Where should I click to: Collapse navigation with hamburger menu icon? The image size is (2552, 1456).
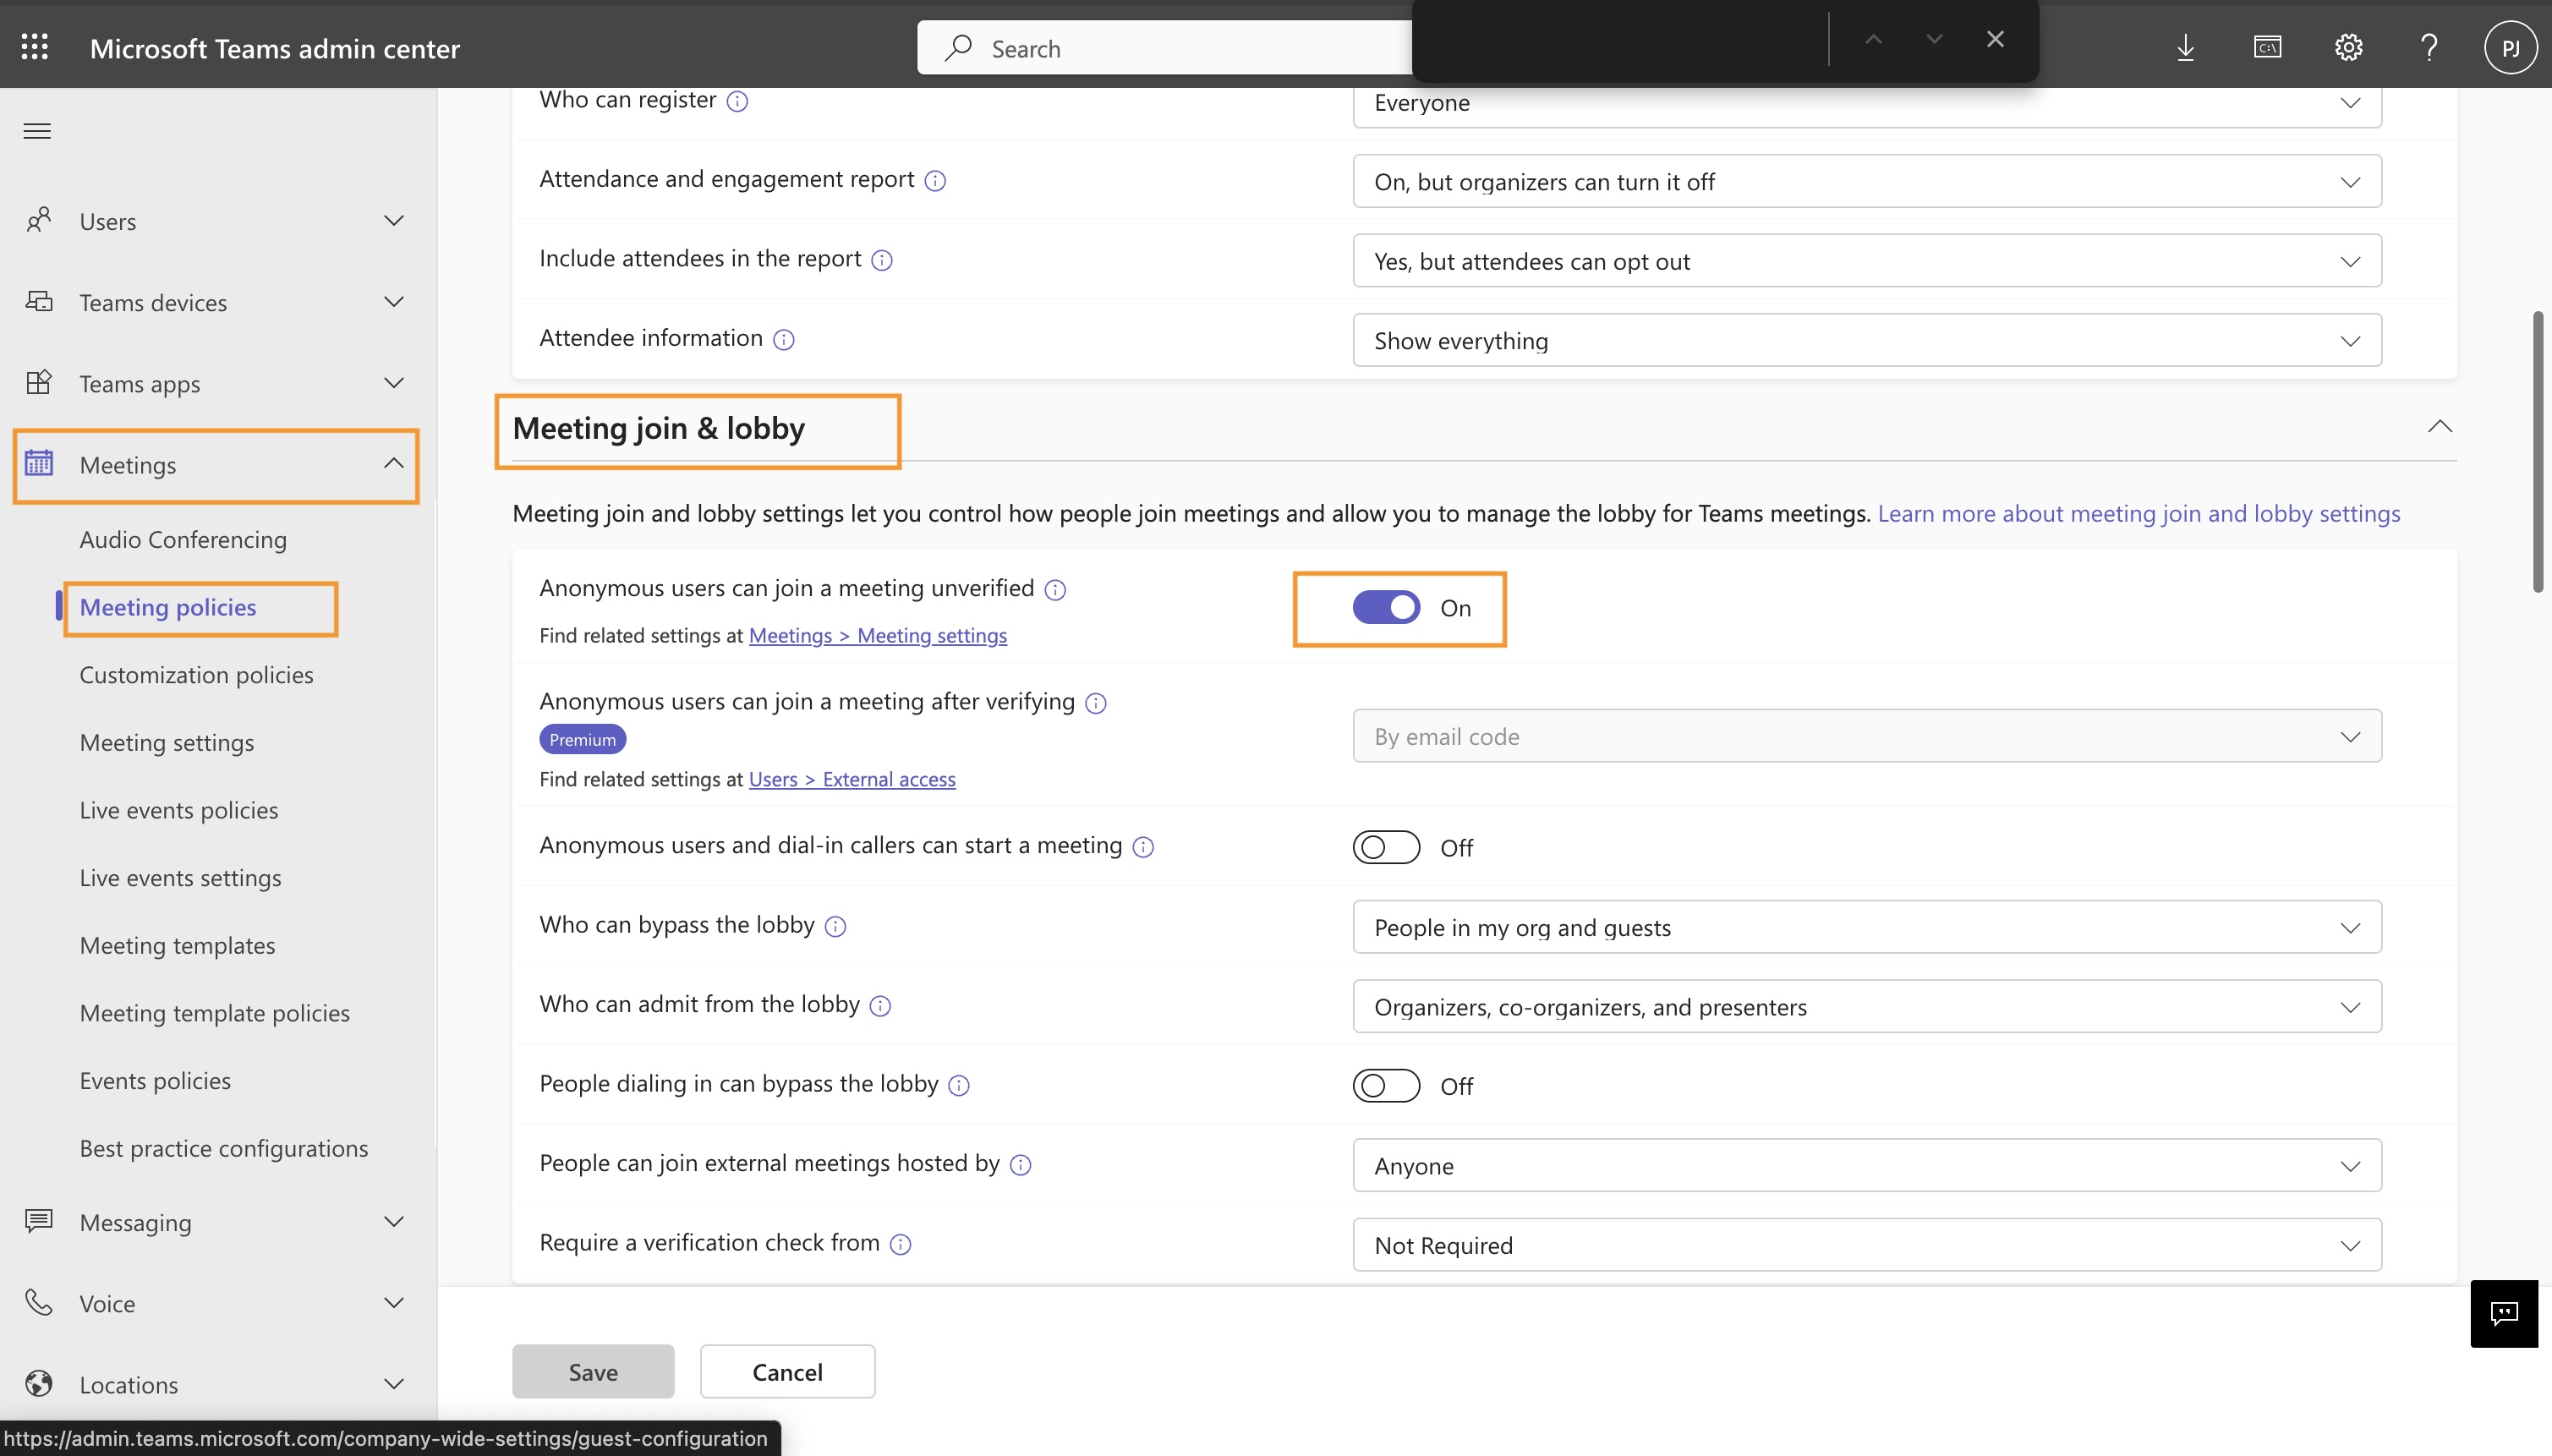(37, 131)
